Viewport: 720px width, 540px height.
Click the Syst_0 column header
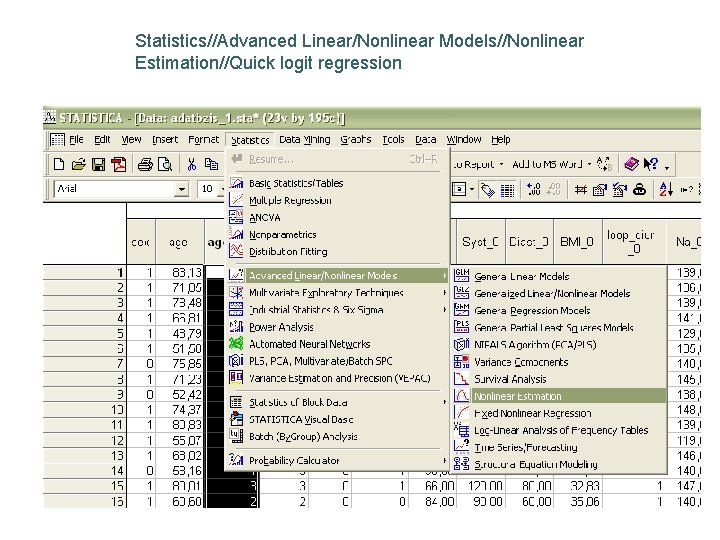pyautogui.click(x=480, y=242)
